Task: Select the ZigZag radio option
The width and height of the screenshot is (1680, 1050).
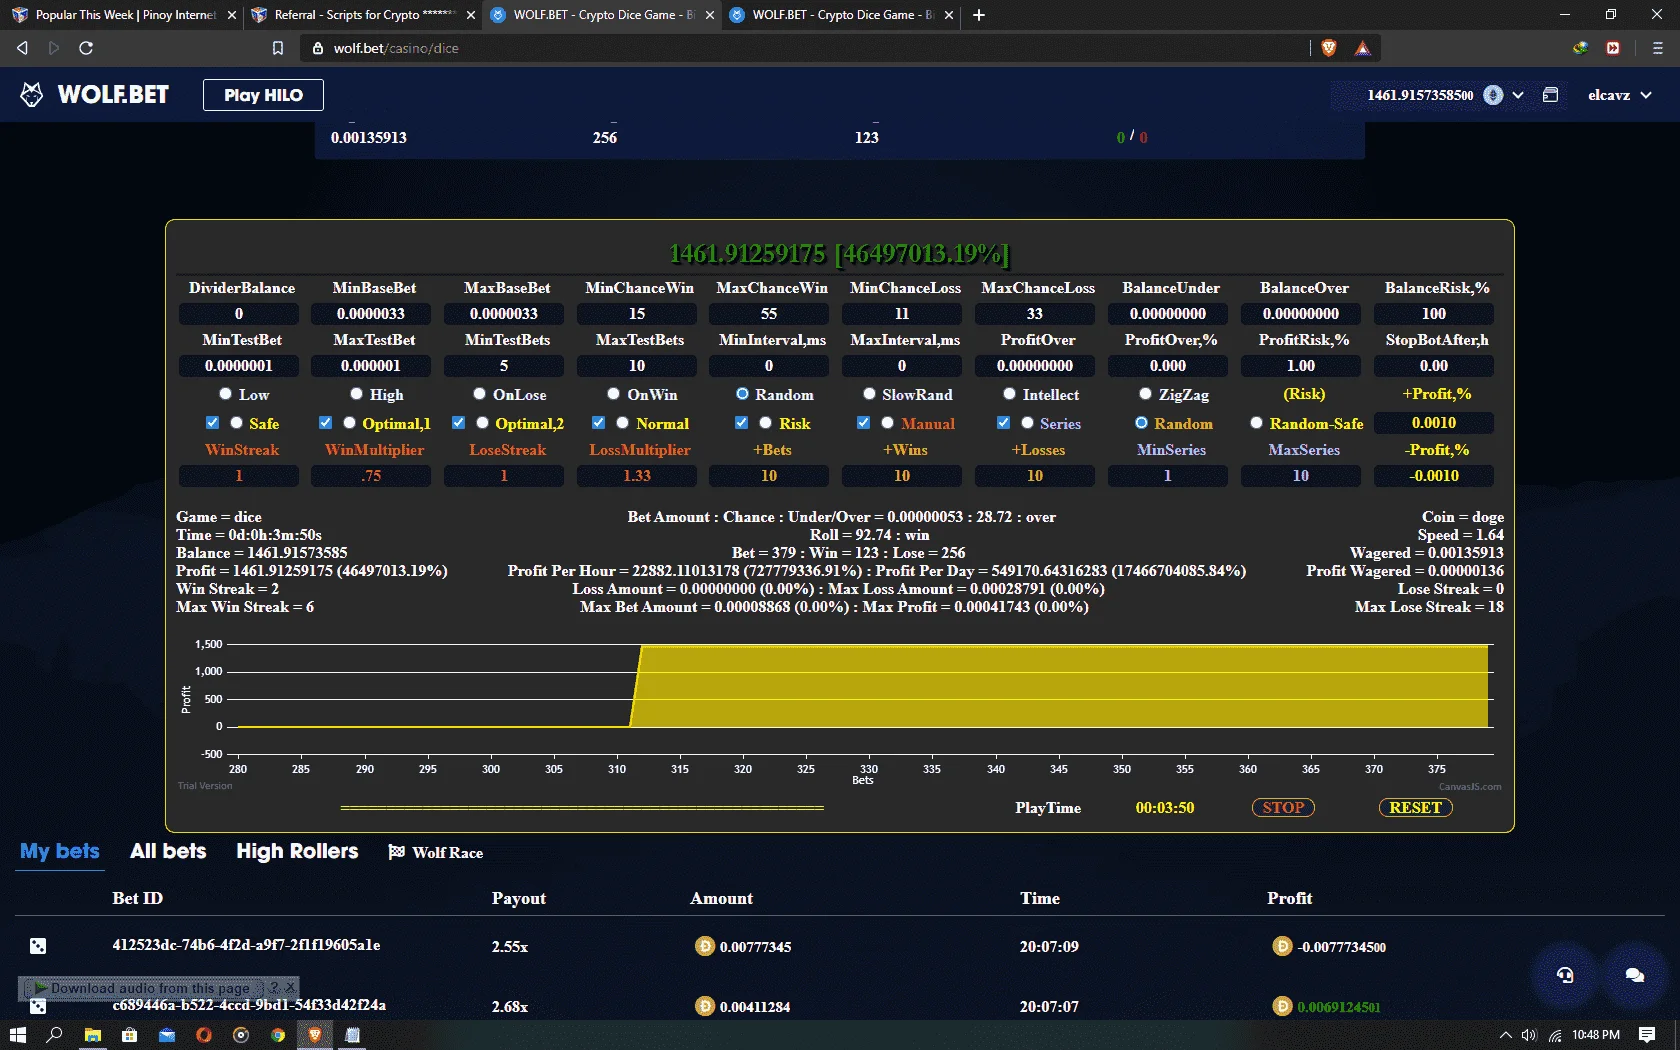Action: pos(1145,394)
